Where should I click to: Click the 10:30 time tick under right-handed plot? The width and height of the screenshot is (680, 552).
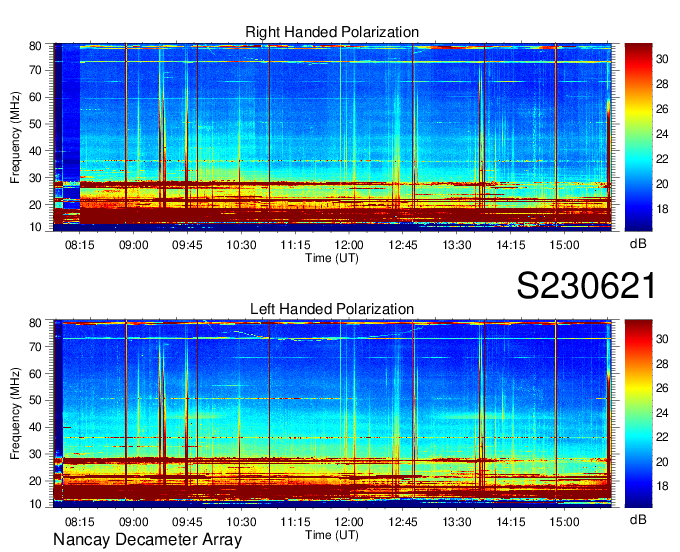pyautogui.click(x=242, y=245)
